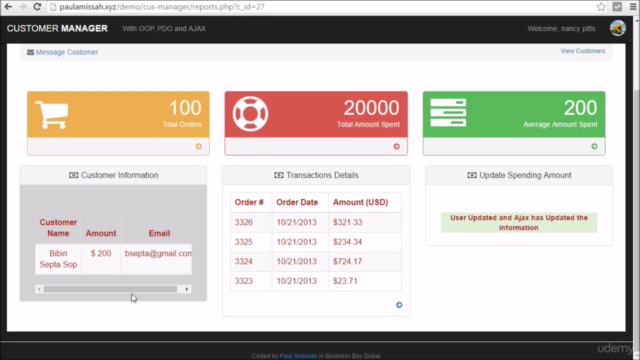Select order number 3325

244,242
